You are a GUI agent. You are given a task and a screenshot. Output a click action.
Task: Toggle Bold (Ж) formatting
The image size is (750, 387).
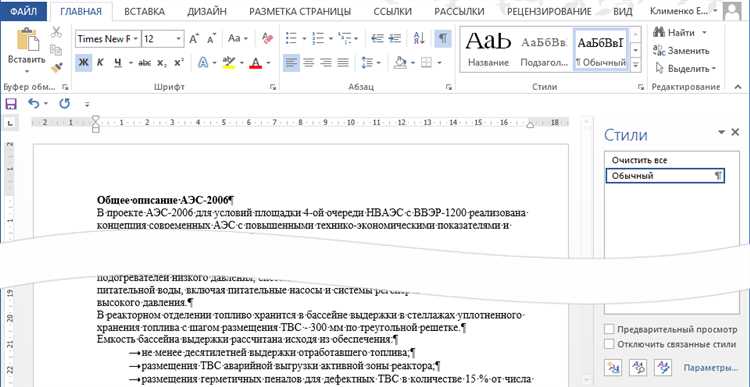(x=83, y=63)
